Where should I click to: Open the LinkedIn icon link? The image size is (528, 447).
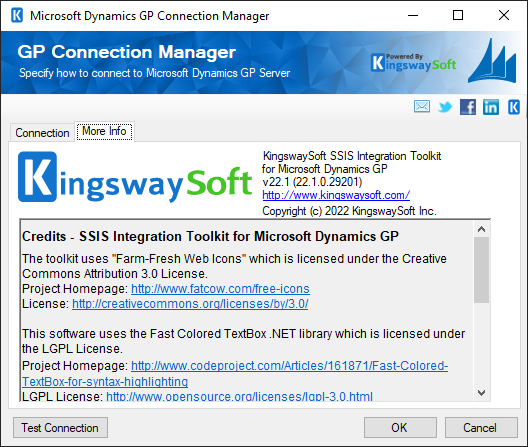491,107
